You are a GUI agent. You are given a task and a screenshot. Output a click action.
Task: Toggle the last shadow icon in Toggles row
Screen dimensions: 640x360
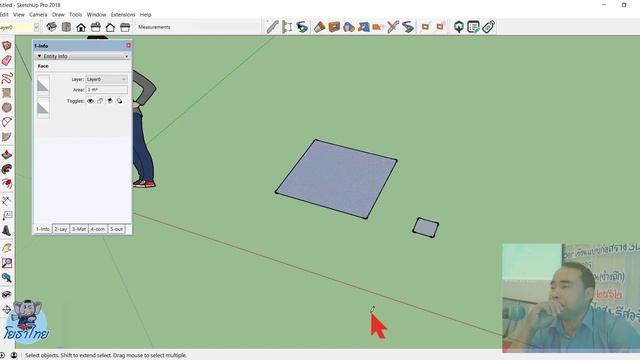point(119,101)
